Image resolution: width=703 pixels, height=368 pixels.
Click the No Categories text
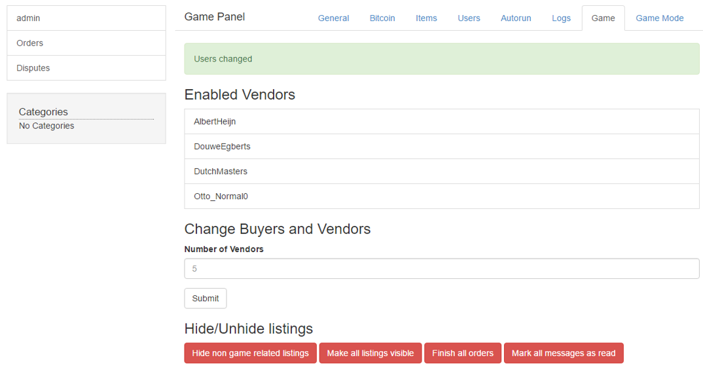pos(46,126)
